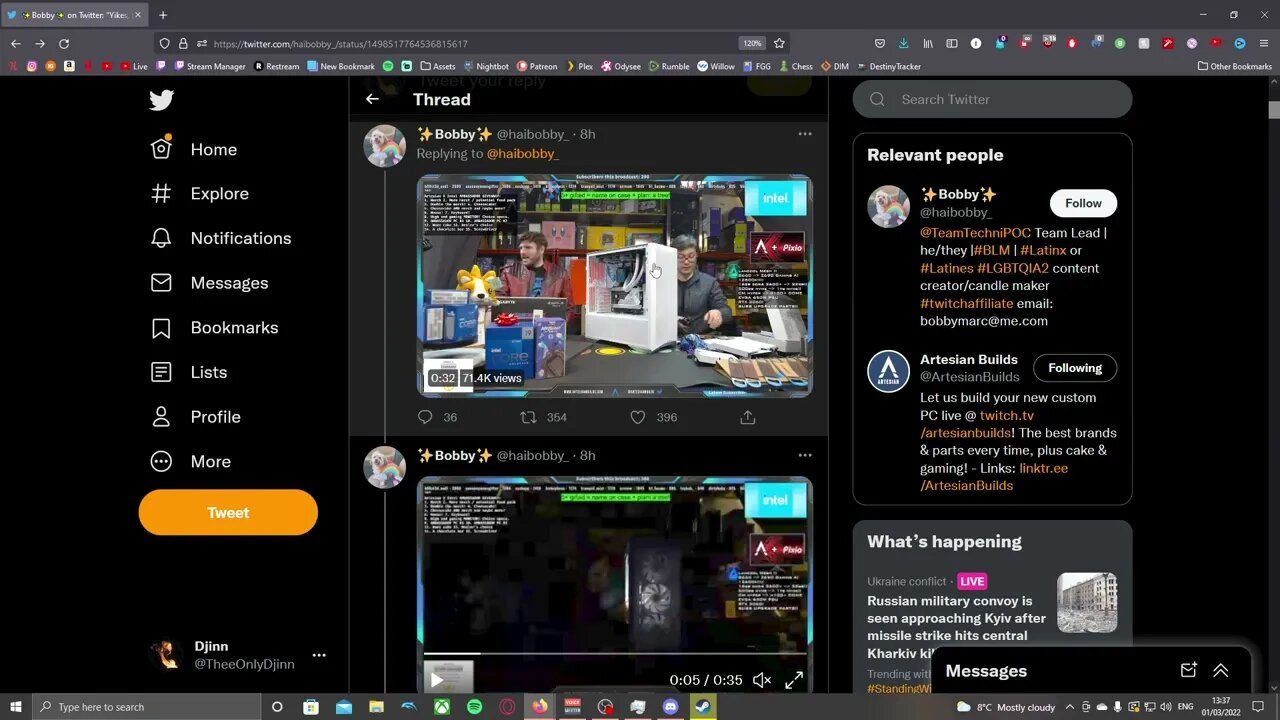Viewport: 1280px width, 720px height.
Task: Open the linktr.ee/ArtesianBuilds link
Action: pyautogui.click(x=993, y=477)
